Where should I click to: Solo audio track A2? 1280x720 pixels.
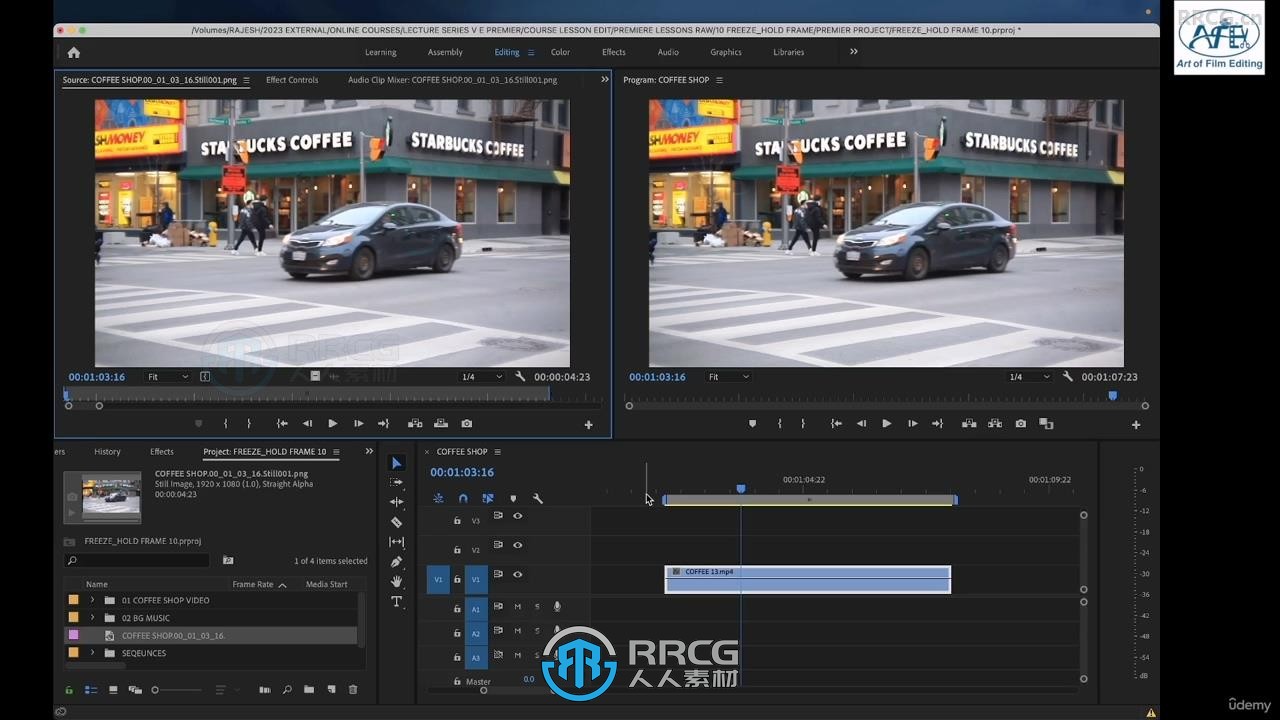[537, 631]
